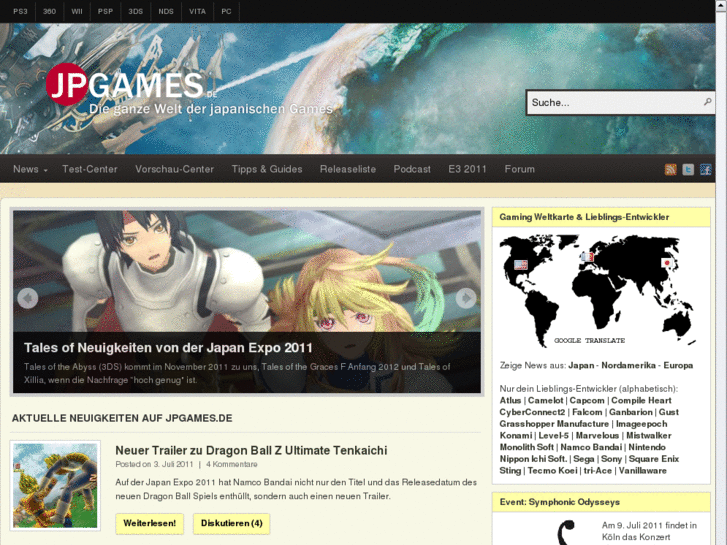Select the PC platform tab

[x=226, y=12]
